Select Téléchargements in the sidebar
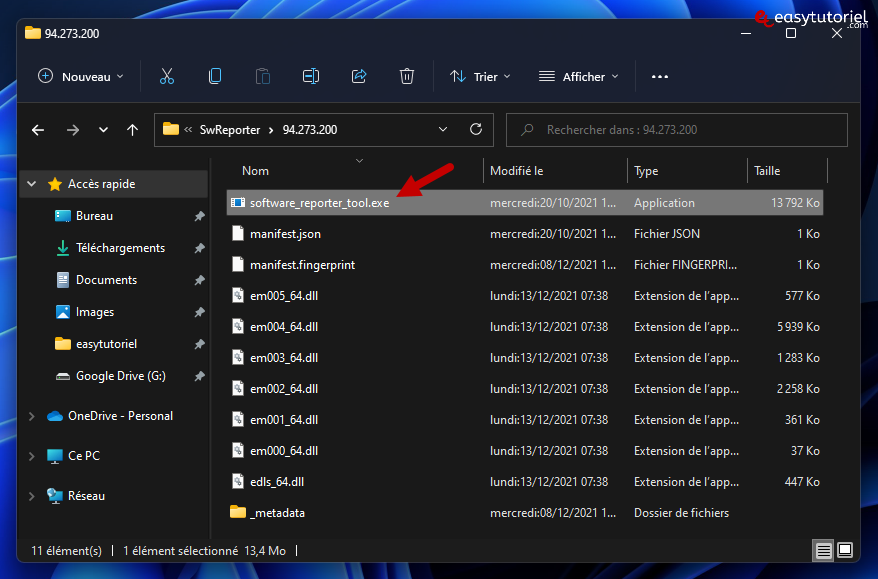 (x=120, y=248)
